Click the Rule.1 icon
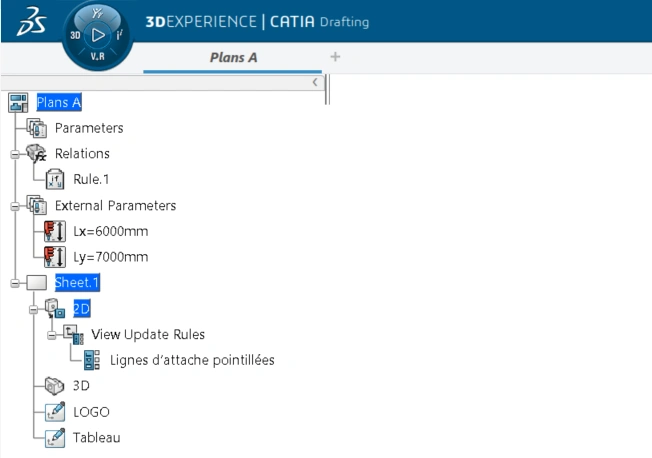The width and height of the screenshot is (652, 458). click(x=56, y=180)
